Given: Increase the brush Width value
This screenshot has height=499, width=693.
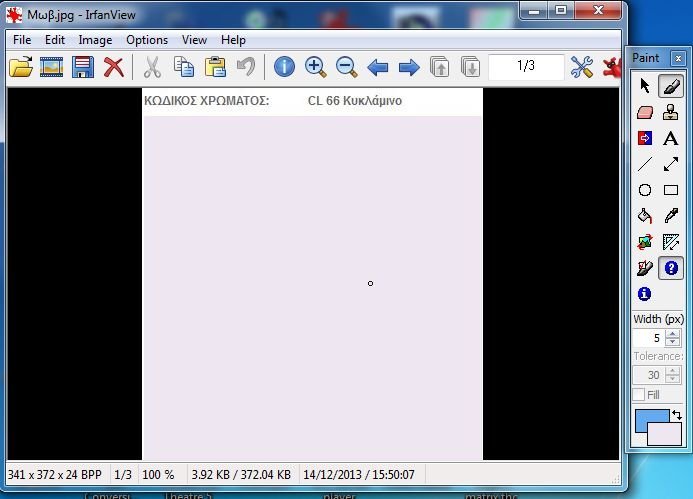Looking at the screenshot, I should coord(673,334).
